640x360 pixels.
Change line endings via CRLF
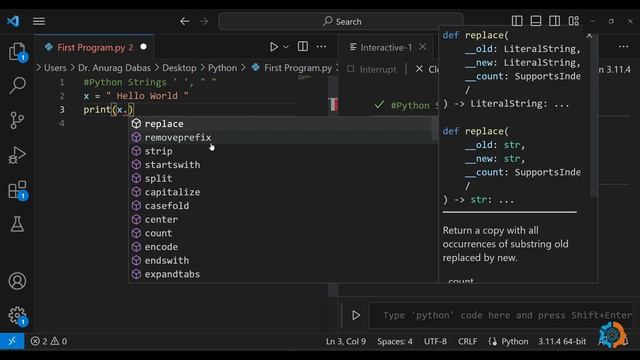click(x=467, y=341)
